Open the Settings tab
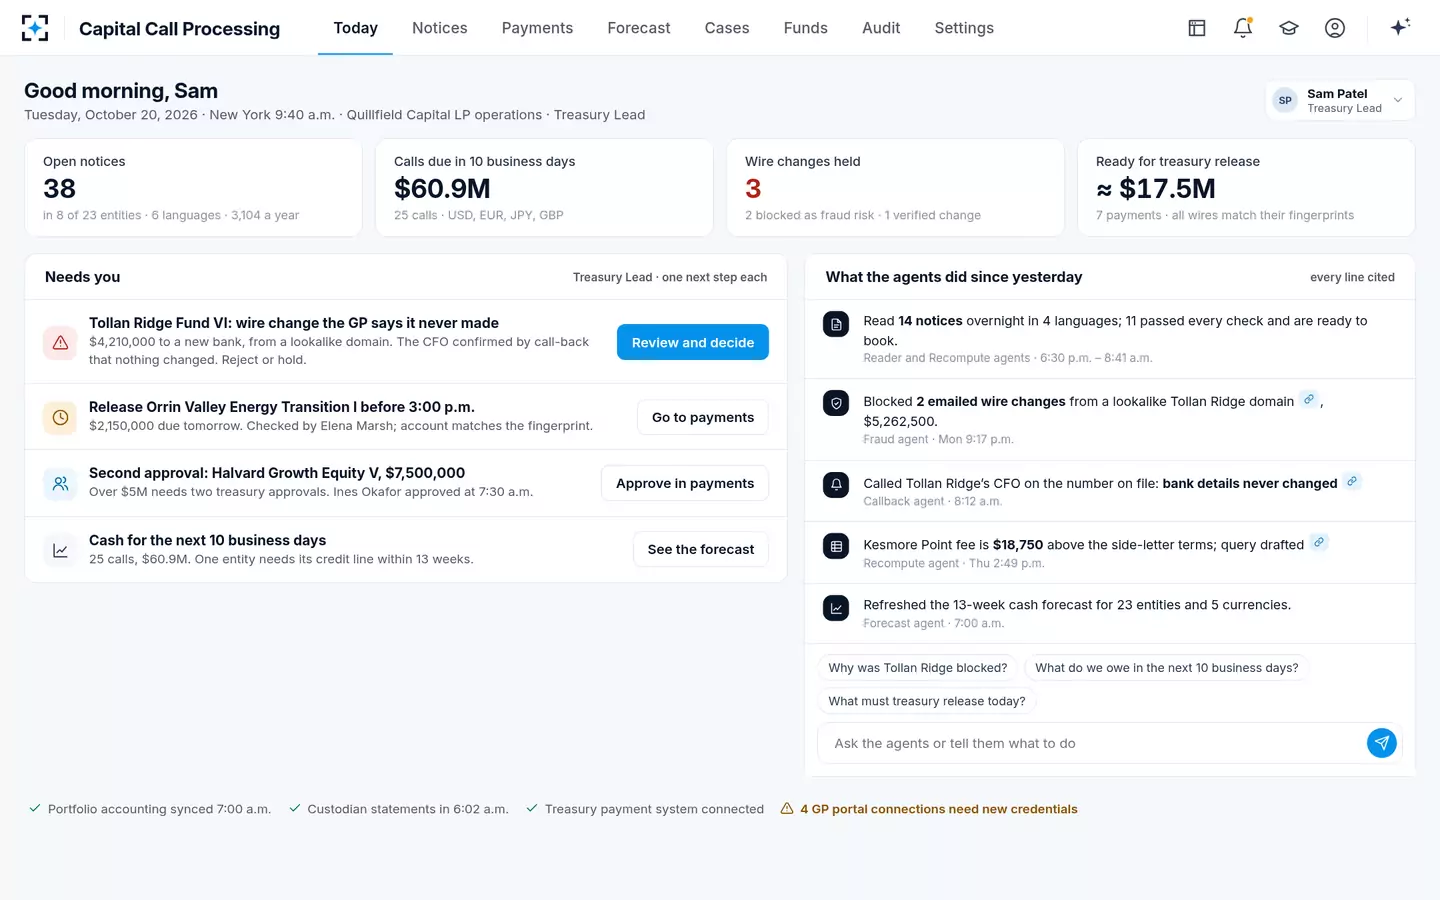The height and width of the screenshot is (900, 1440). pyautogui.click(x=964, y=28)
